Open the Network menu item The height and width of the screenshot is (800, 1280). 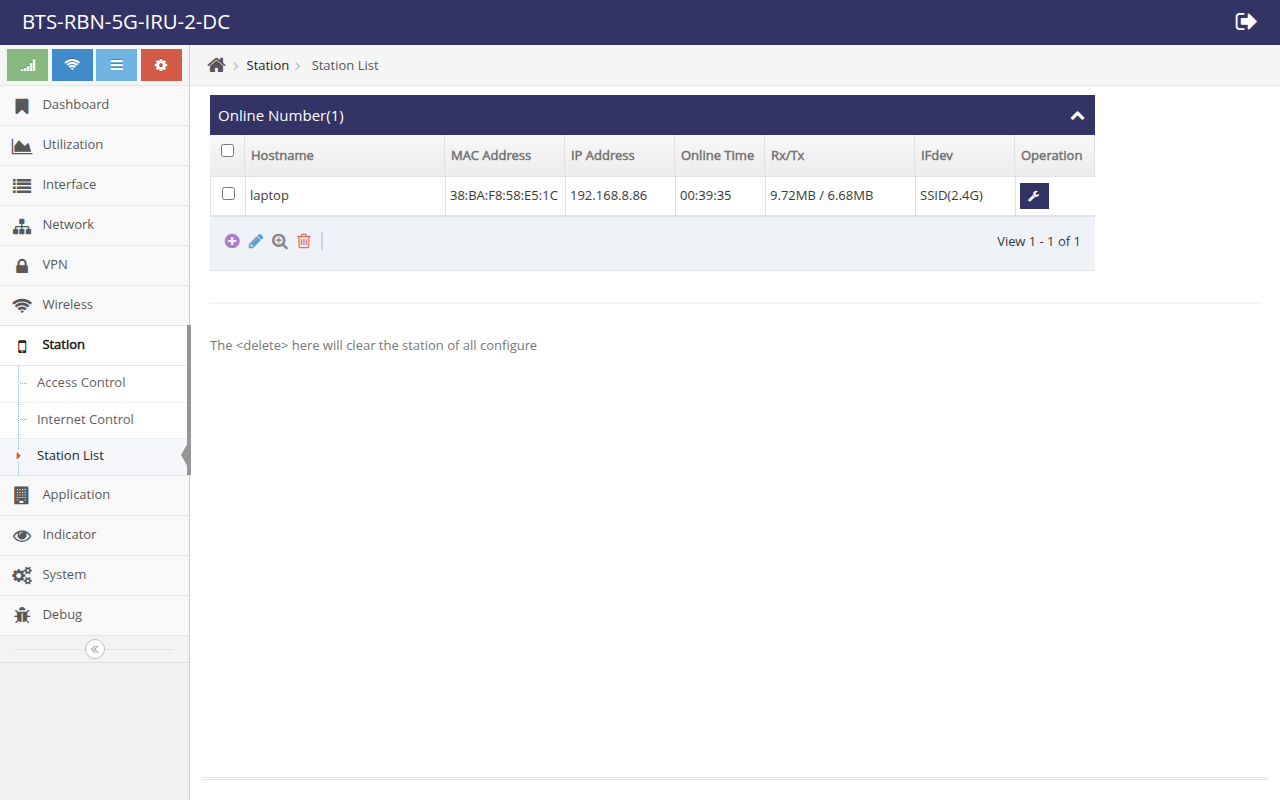coord(94,225)
